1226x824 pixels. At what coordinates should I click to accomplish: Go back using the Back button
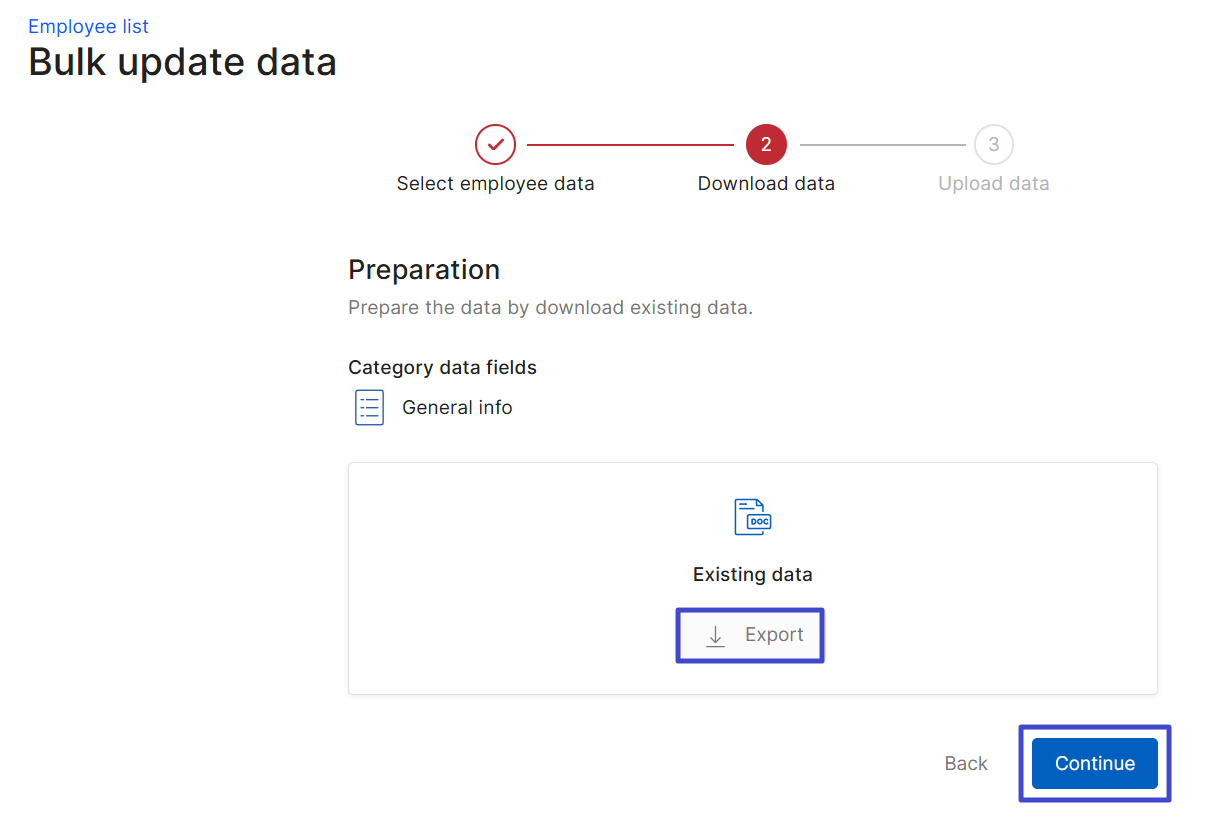966,764
